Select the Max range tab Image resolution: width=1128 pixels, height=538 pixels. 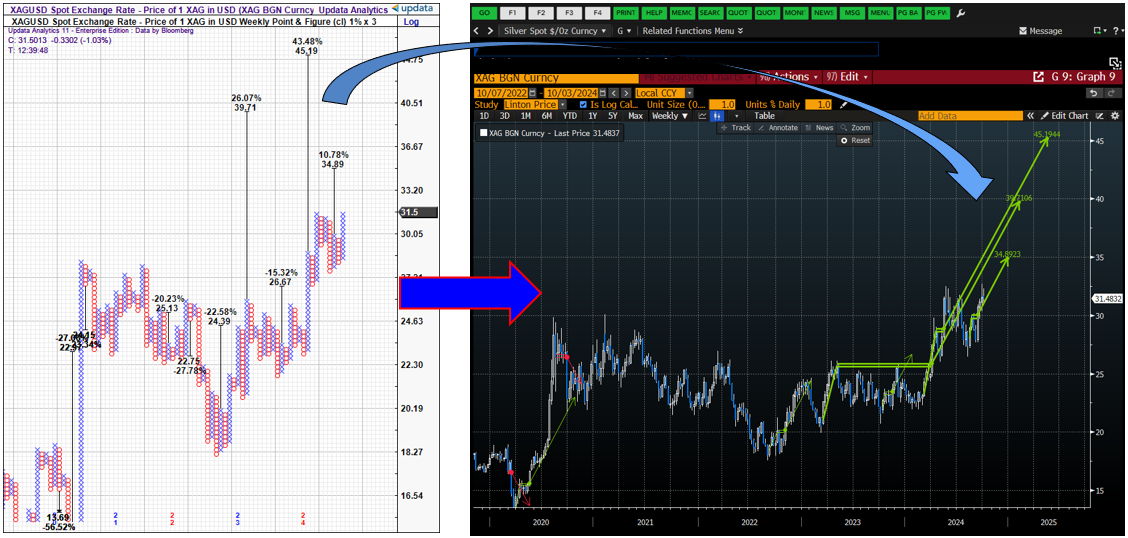[x=636, y=116]
